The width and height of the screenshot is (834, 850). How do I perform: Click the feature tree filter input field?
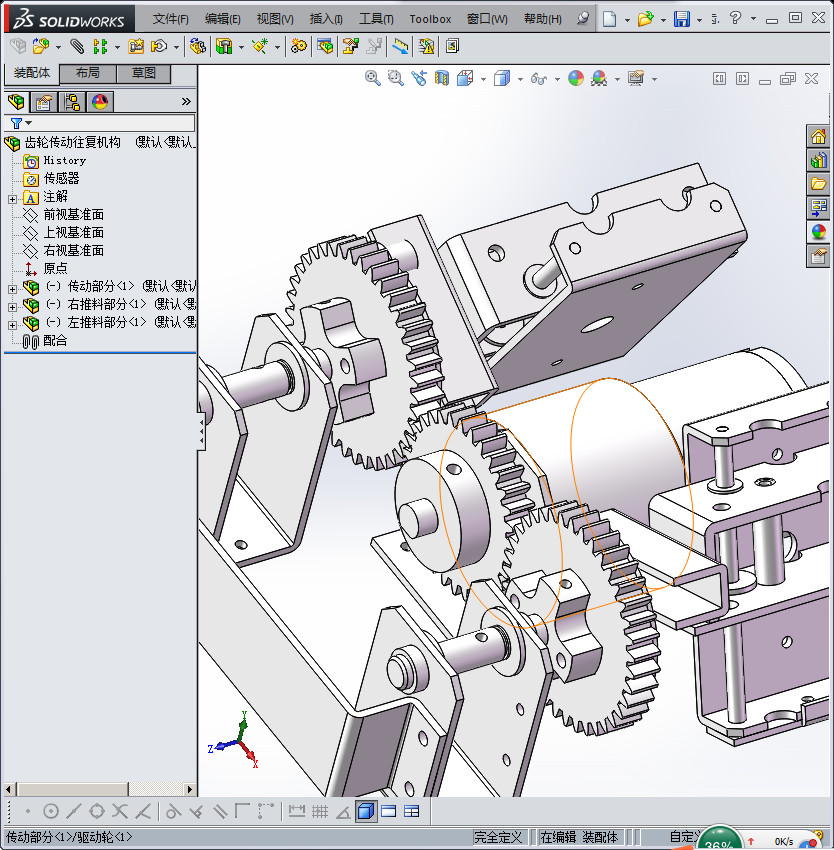tap(110, 123)
